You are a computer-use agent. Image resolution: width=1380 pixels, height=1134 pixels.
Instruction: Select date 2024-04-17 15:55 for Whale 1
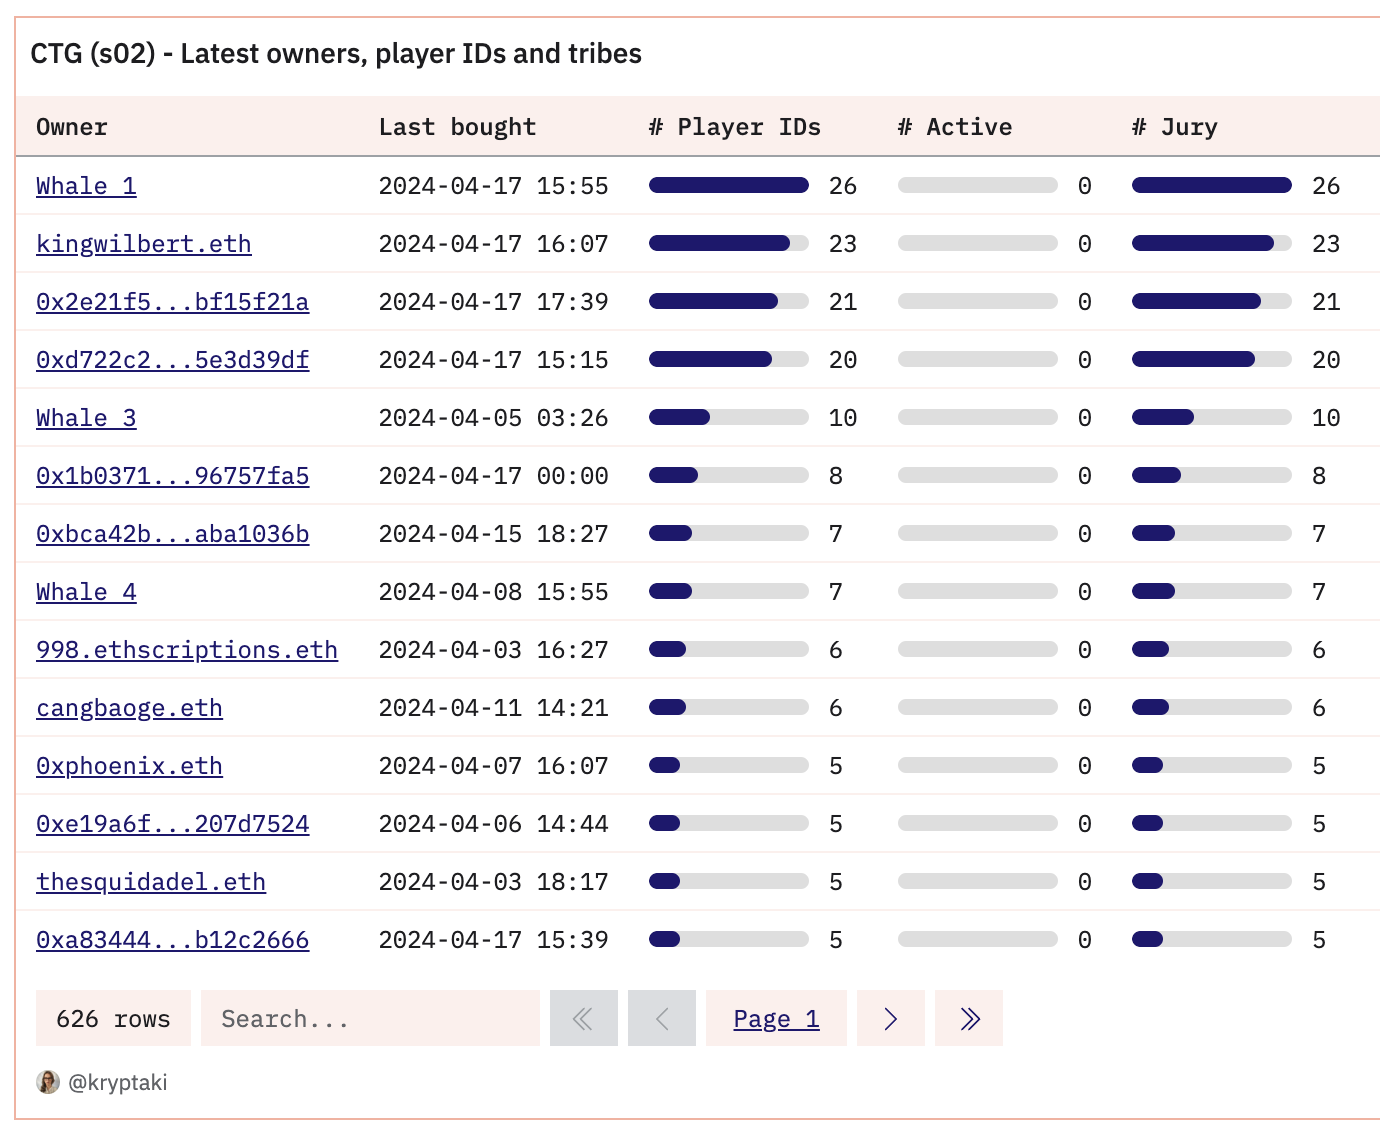click(494, 186)
